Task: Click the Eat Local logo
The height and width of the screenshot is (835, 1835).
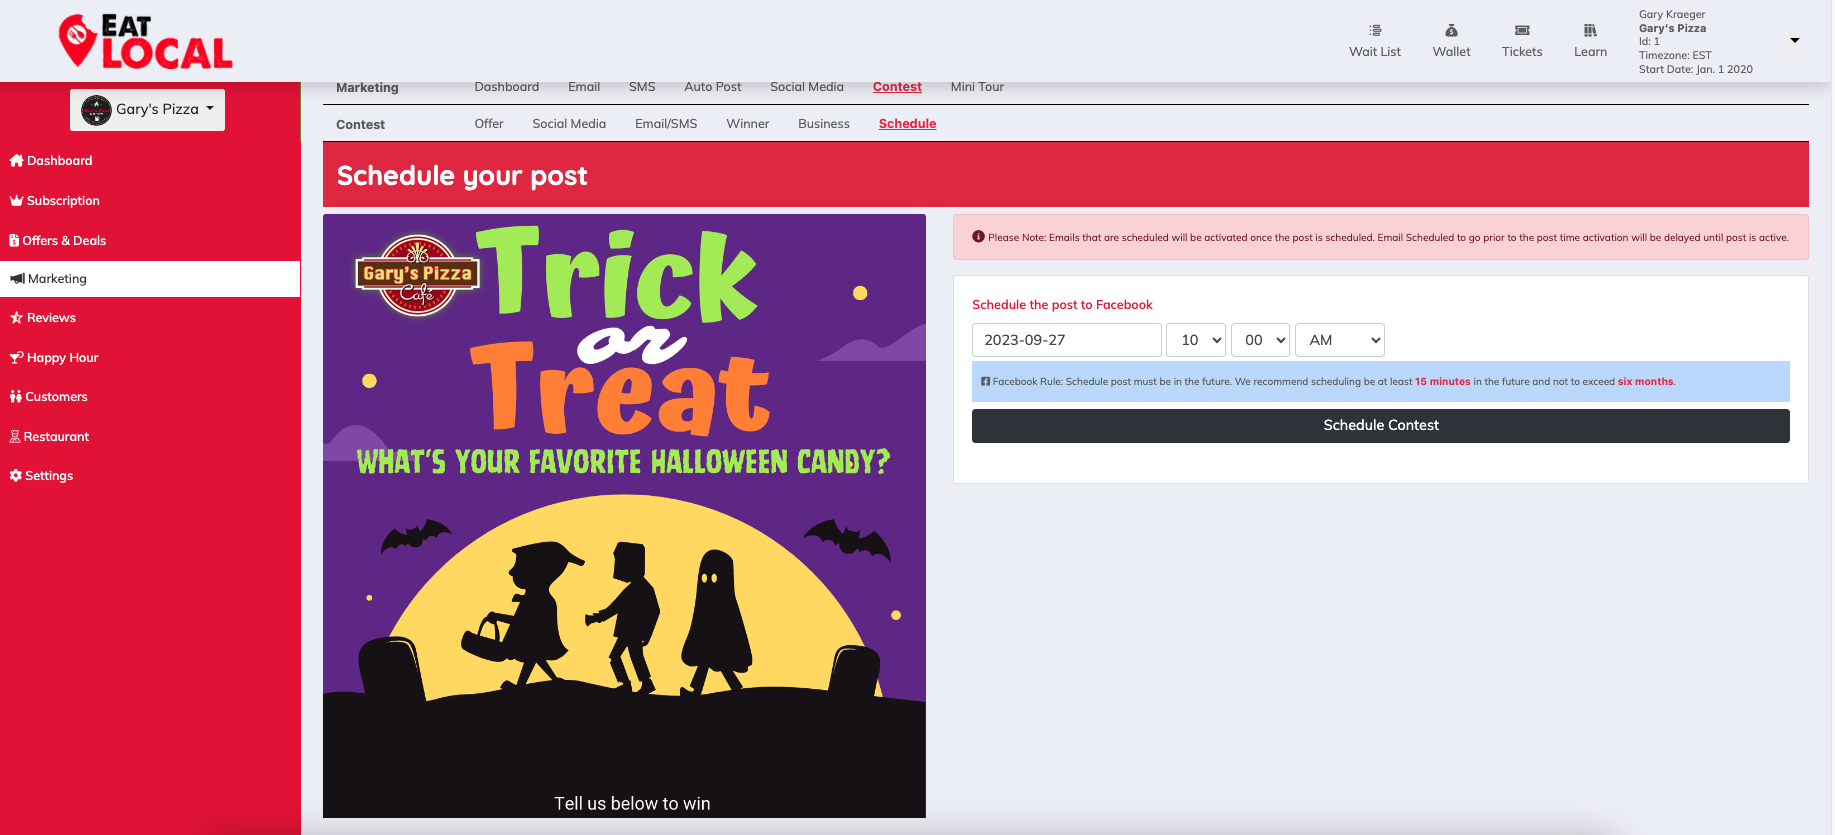Action: [146, 42]
